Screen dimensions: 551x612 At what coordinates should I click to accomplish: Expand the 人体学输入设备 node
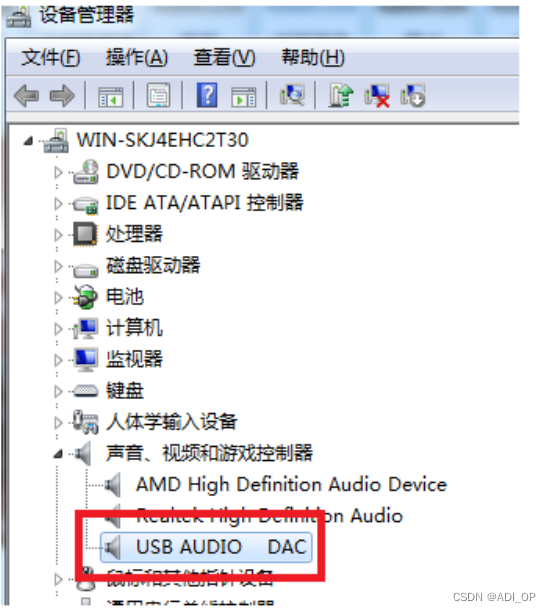tap(58, 422)
